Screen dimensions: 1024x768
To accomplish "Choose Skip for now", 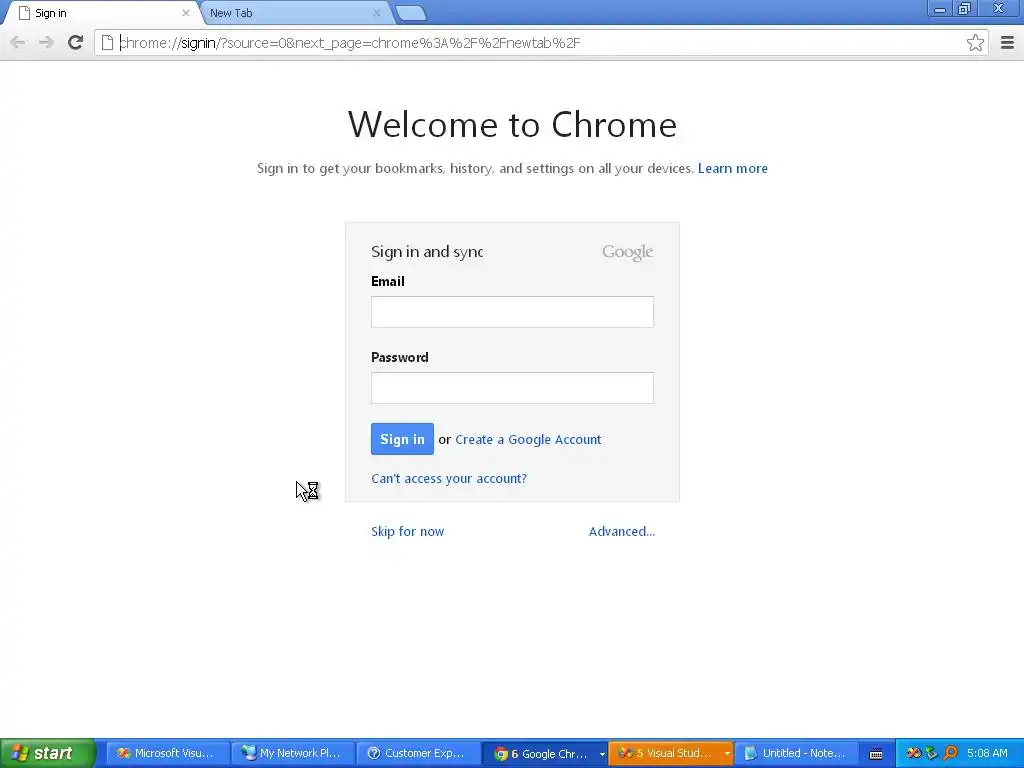I will pyautogui.click(x=408, y=532).
